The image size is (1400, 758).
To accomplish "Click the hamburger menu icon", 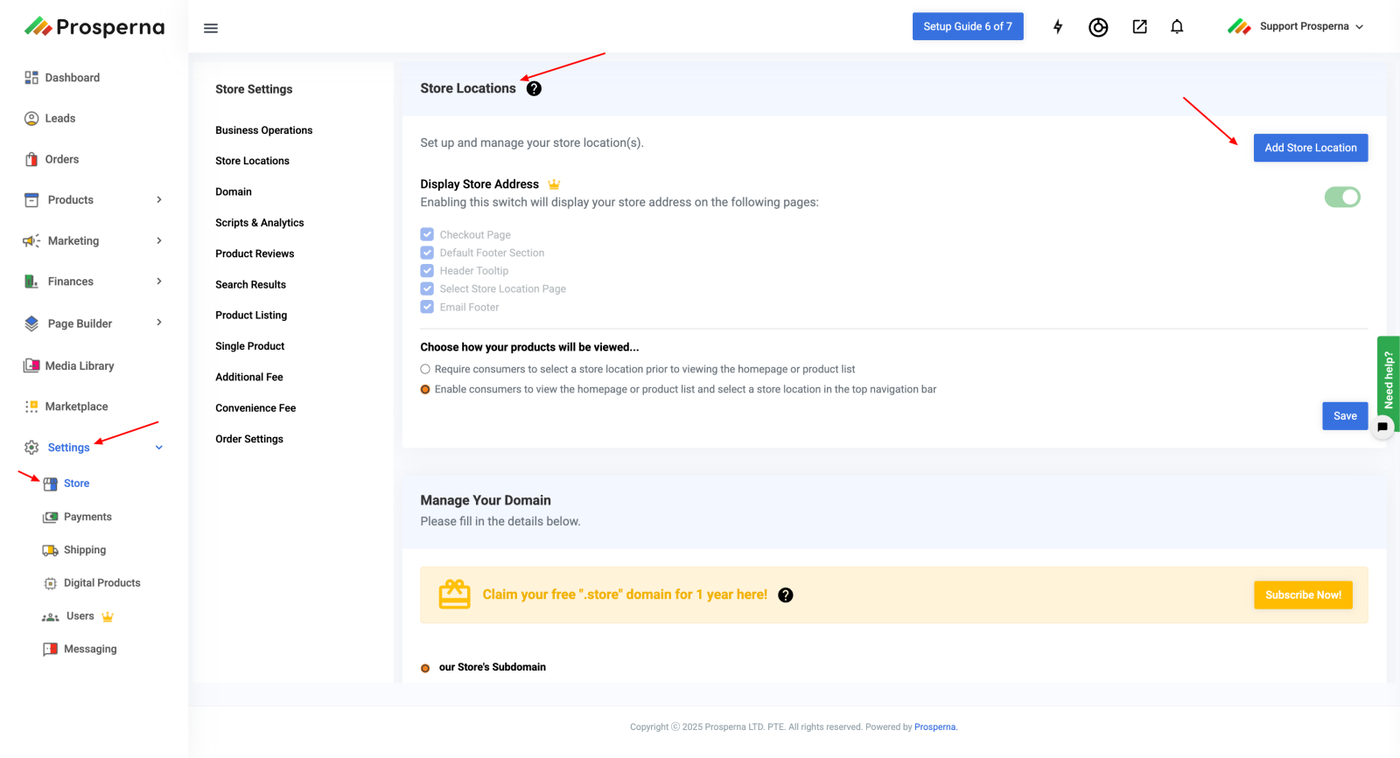I will tap(210, 28).
